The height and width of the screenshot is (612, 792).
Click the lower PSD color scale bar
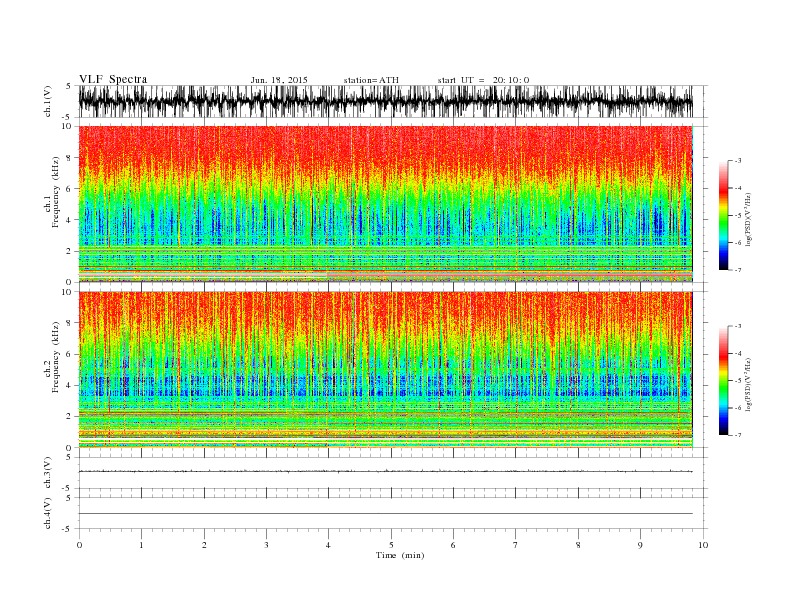(724, 381)
